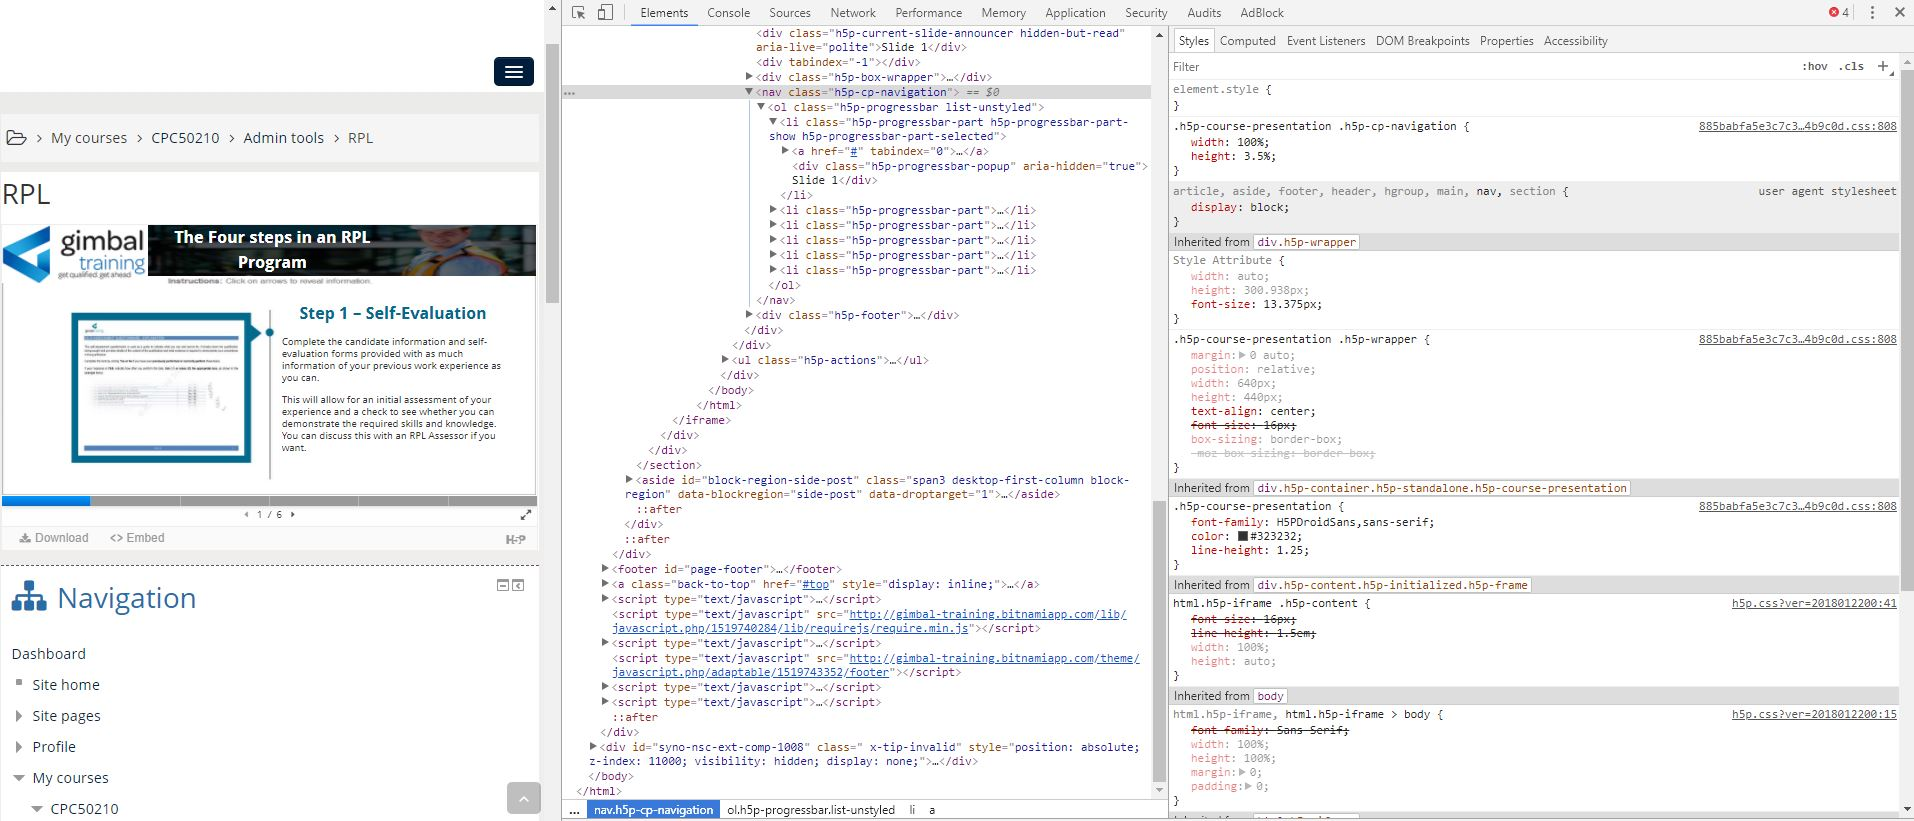The image size is (1914, 821).
Task: Click the breadcrumb overflow ellipsis at bottom
Action: [x=574, y=811]
